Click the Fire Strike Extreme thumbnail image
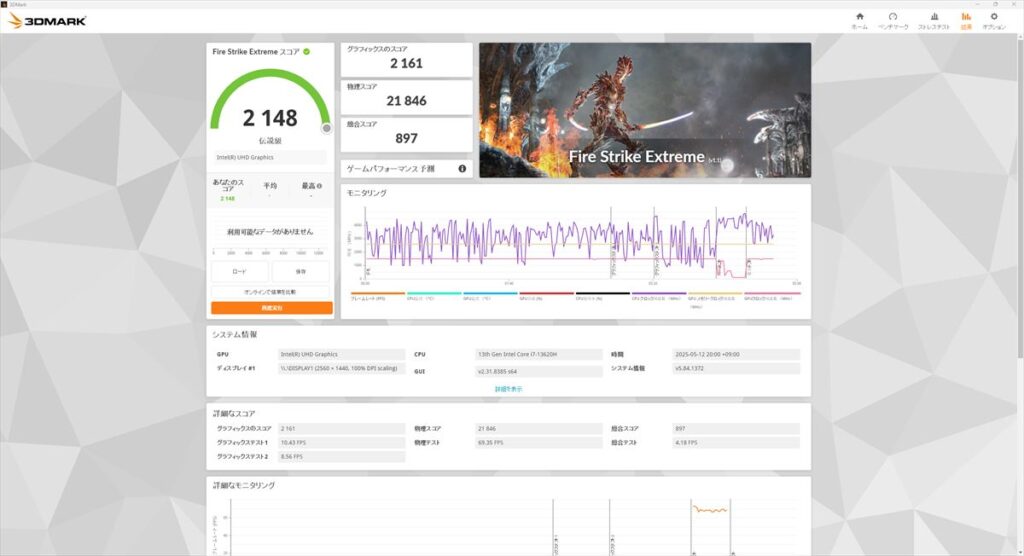This screenshot has height=556, width=1024. [x=645, y=110]
